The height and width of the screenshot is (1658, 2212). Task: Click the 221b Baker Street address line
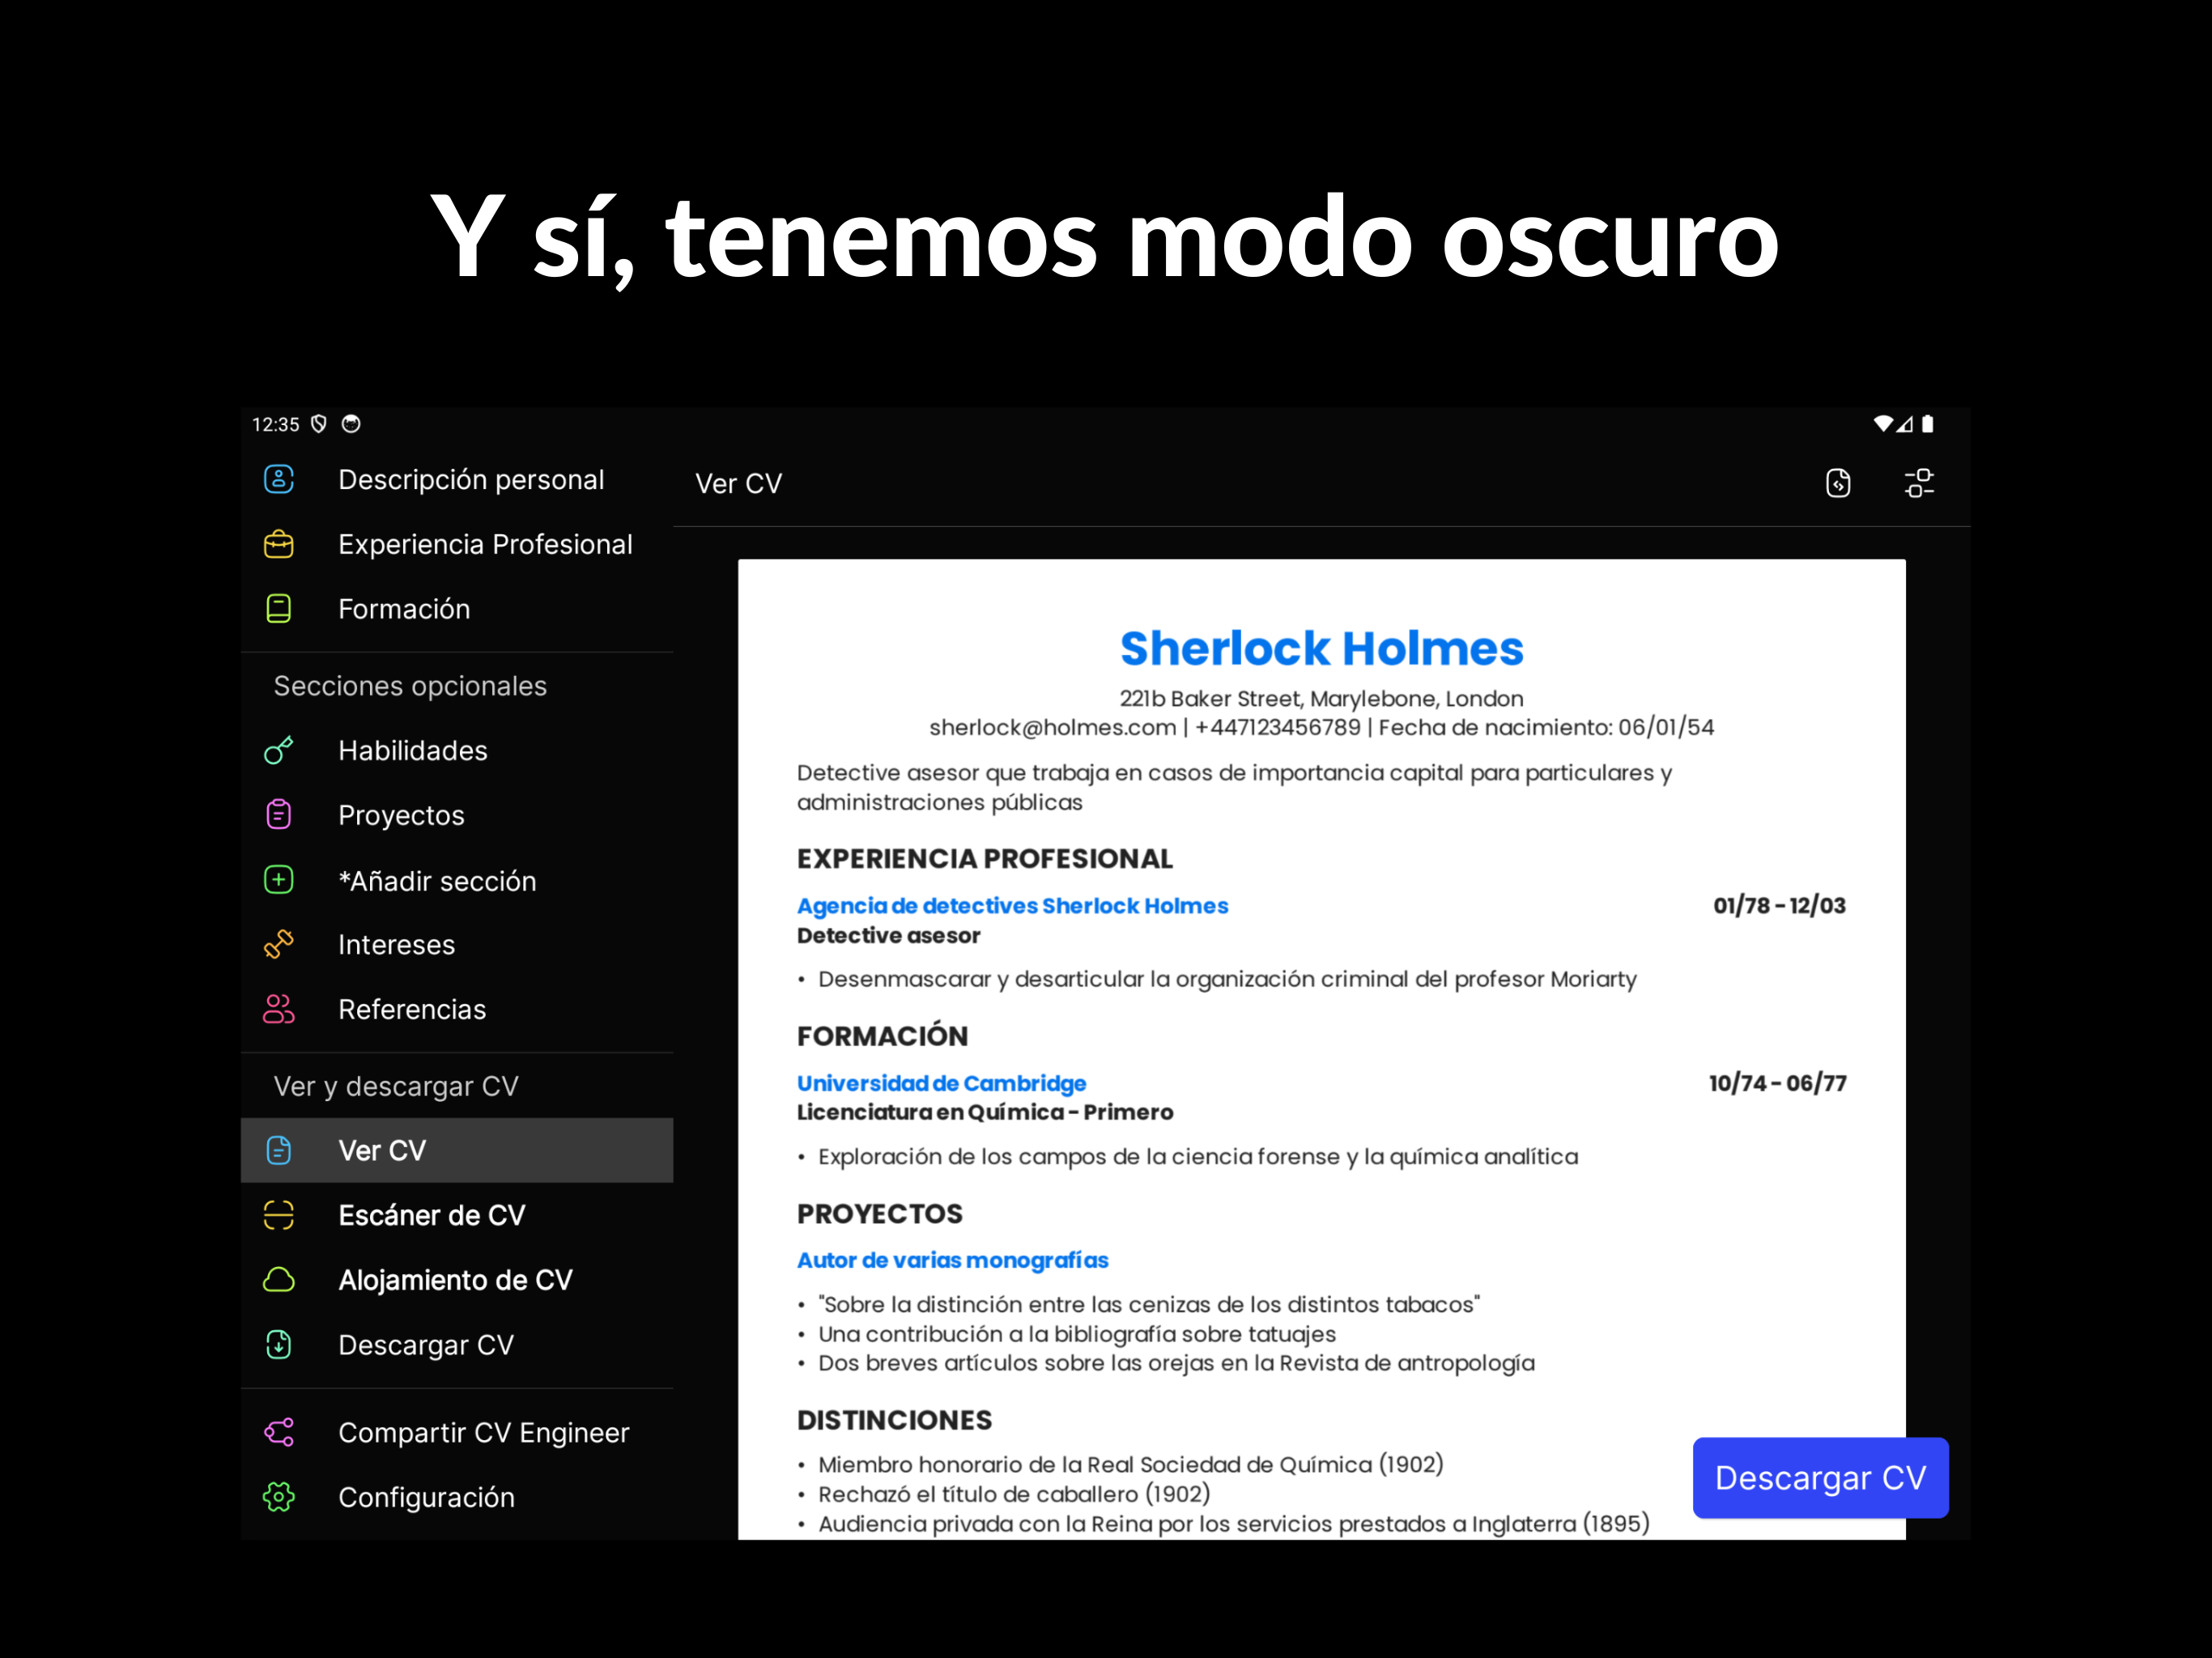(x=1321, y=698)
